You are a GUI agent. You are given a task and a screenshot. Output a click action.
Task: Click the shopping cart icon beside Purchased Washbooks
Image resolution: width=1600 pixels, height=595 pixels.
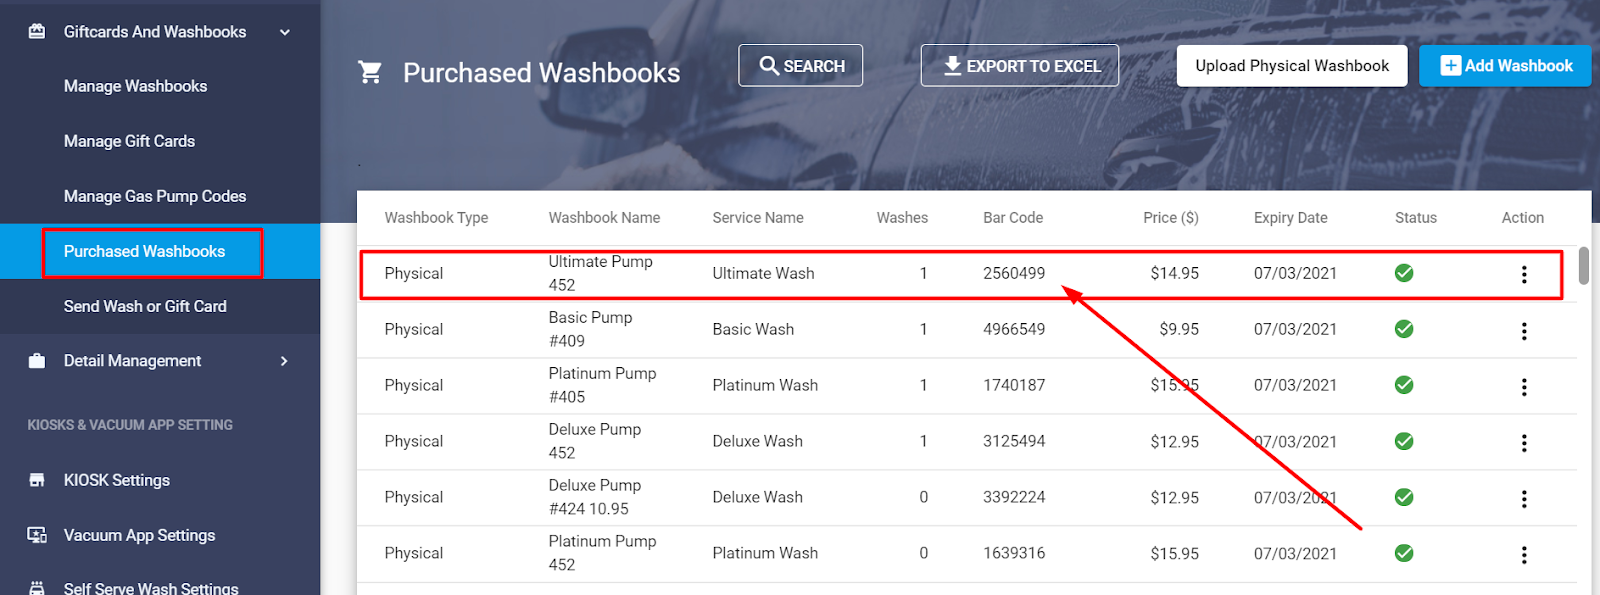[x=370, y=72]
